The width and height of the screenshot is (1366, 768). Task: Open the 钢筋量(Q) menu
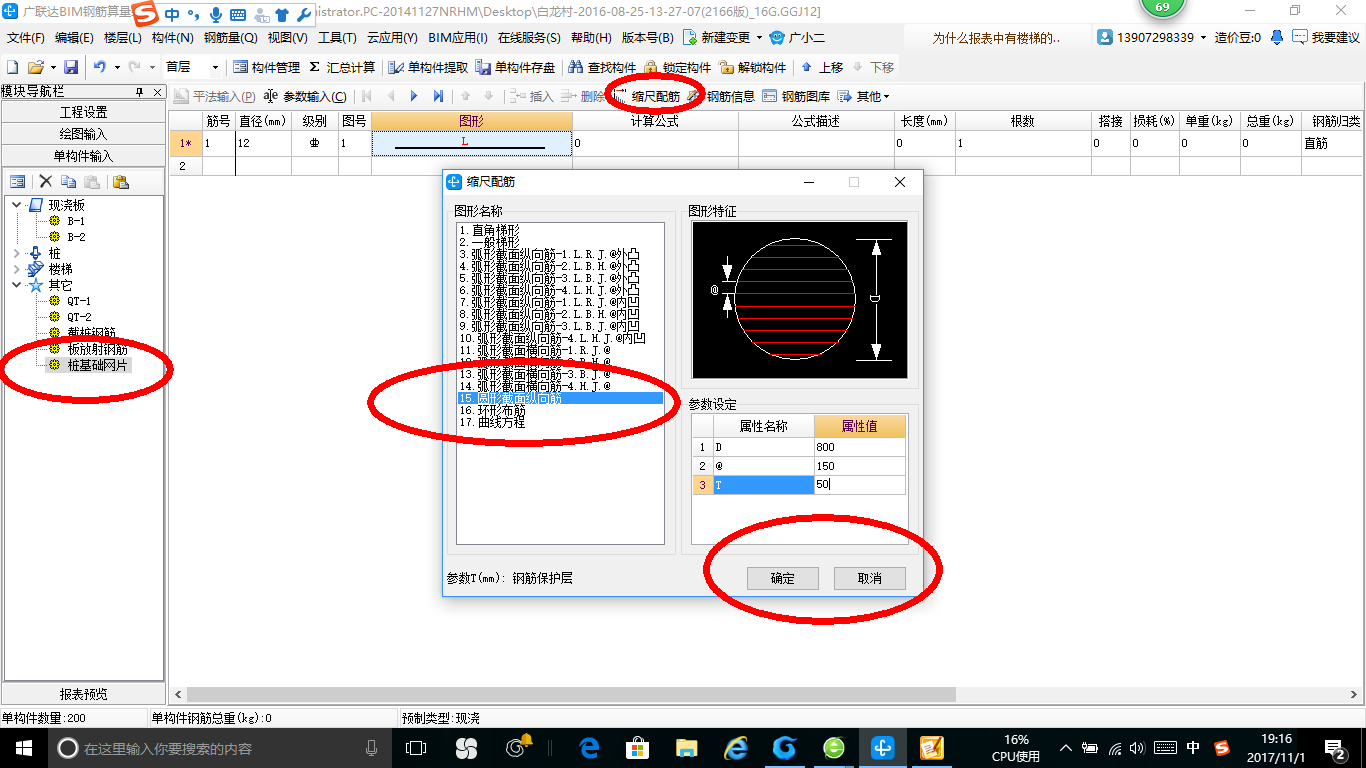point(231,37)
